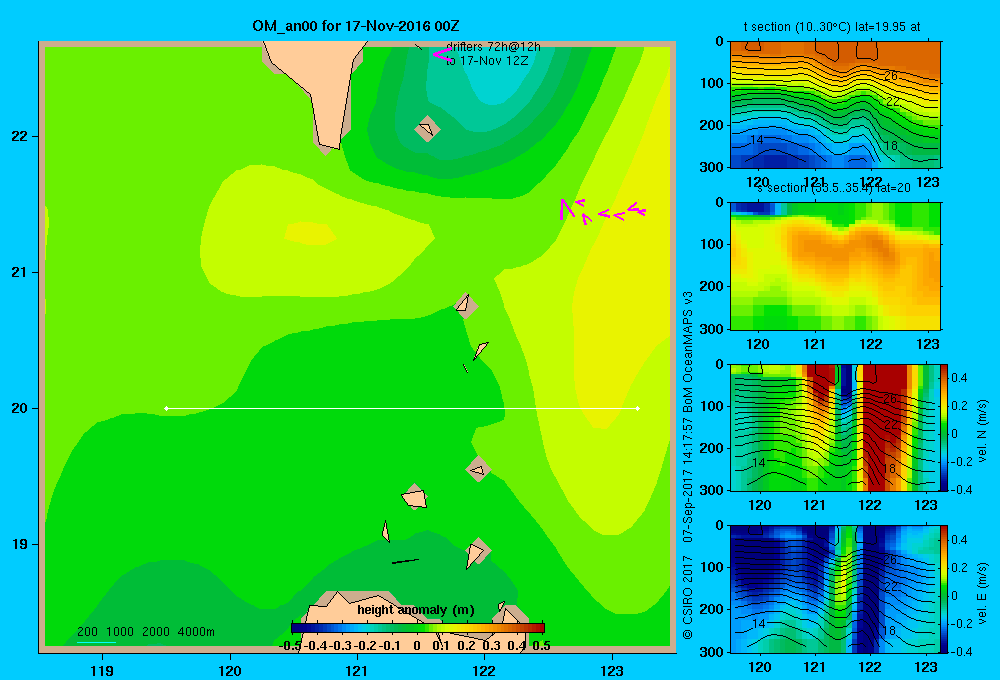
Task: Click longitude label 121 under main map
Action: [357, 670]
